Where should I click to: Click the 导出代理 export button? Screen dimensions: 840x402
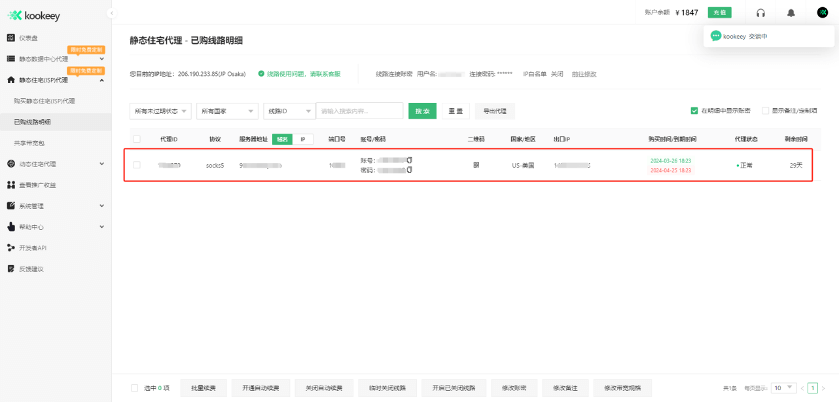494,110
